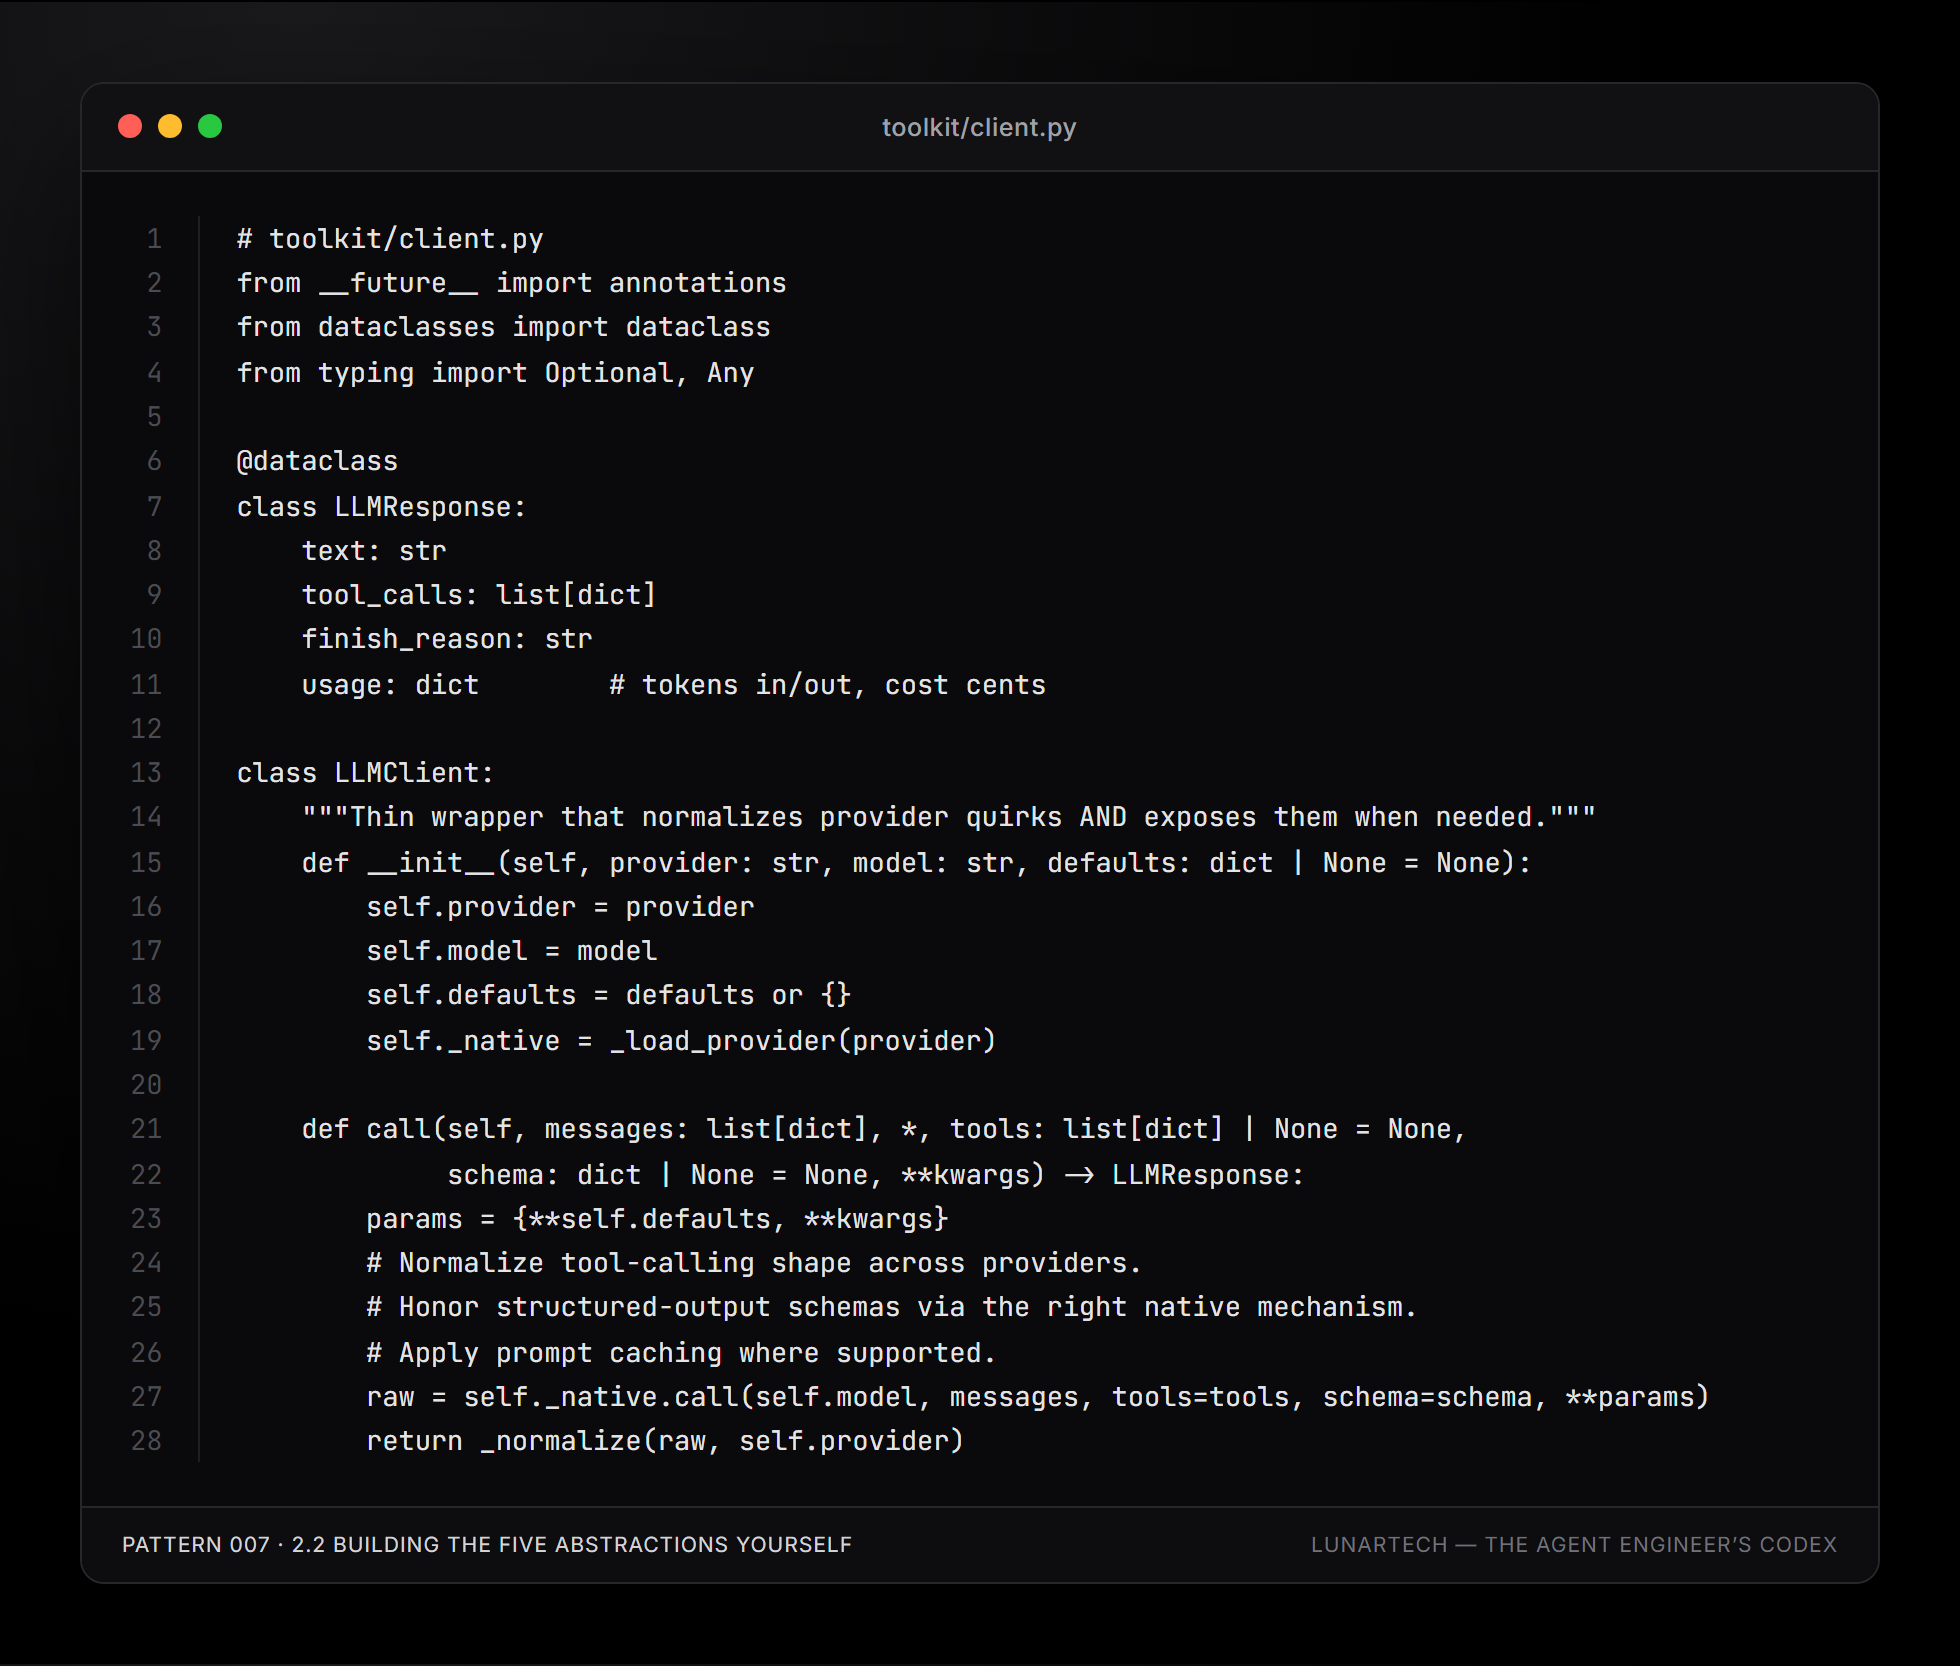The image size is (1960, 1666).
Task: Click comment 'Normalize tool-calling shape across providers'
Action: coord(754,1263)
